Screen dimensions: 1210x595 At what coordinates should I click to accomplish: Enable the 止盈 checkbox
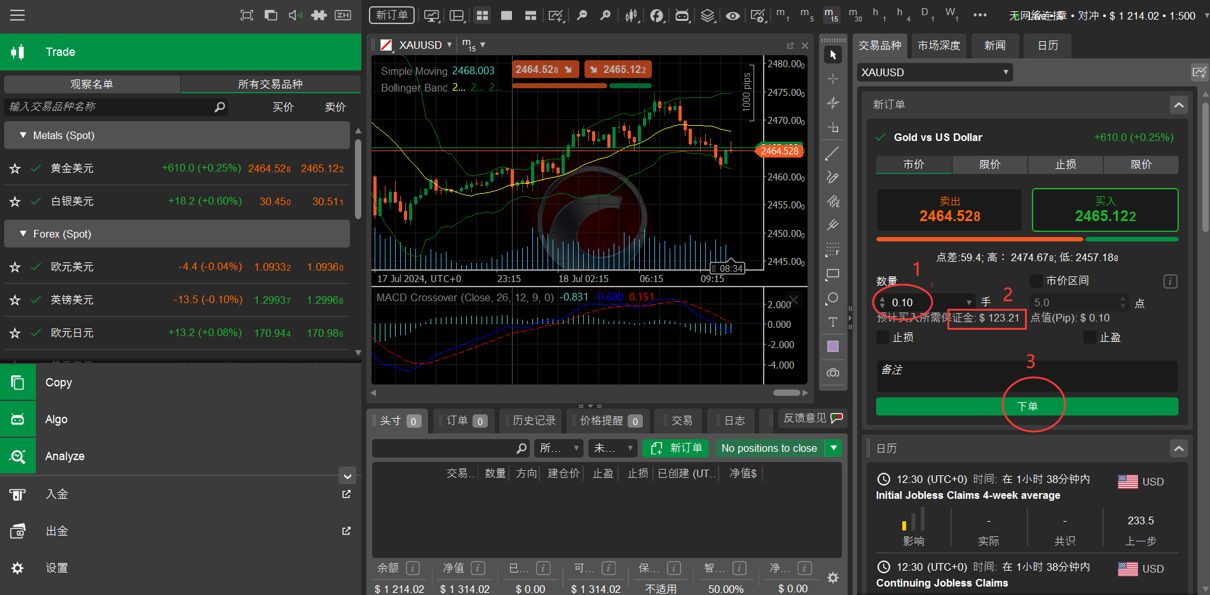1090,338
